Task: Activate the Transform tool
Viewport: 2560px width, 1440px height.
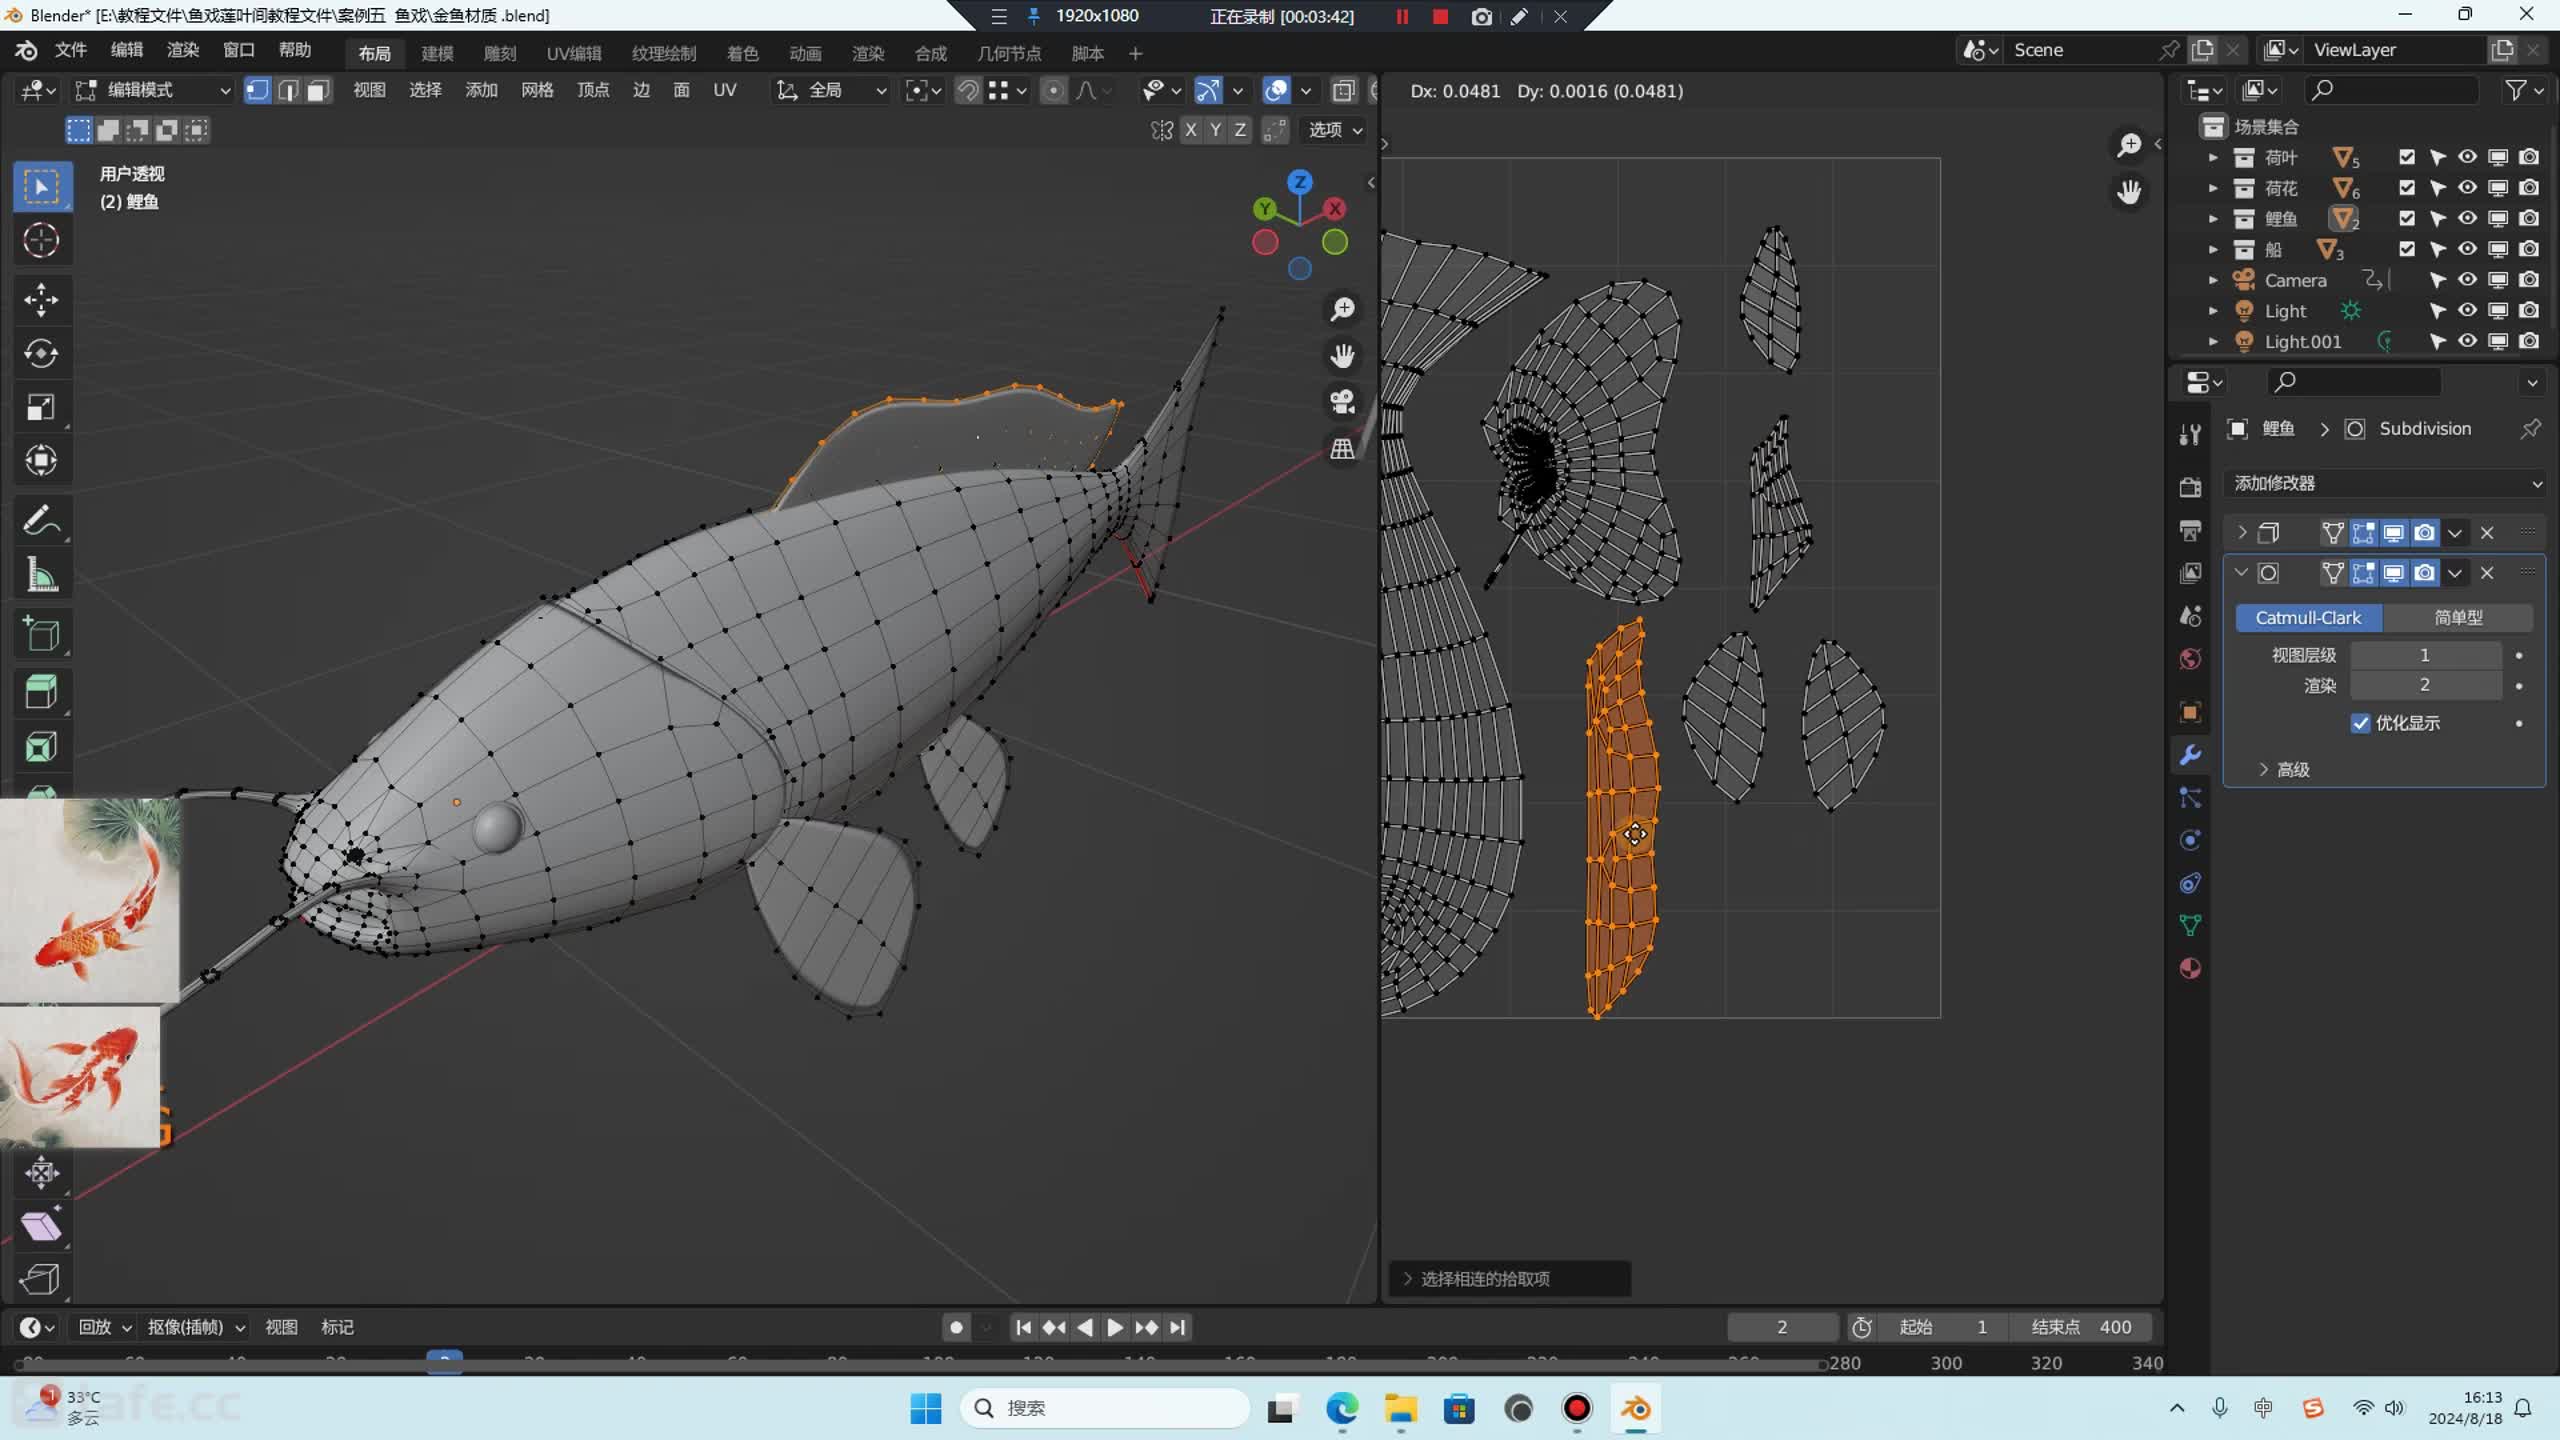Action: coord(41,460)
